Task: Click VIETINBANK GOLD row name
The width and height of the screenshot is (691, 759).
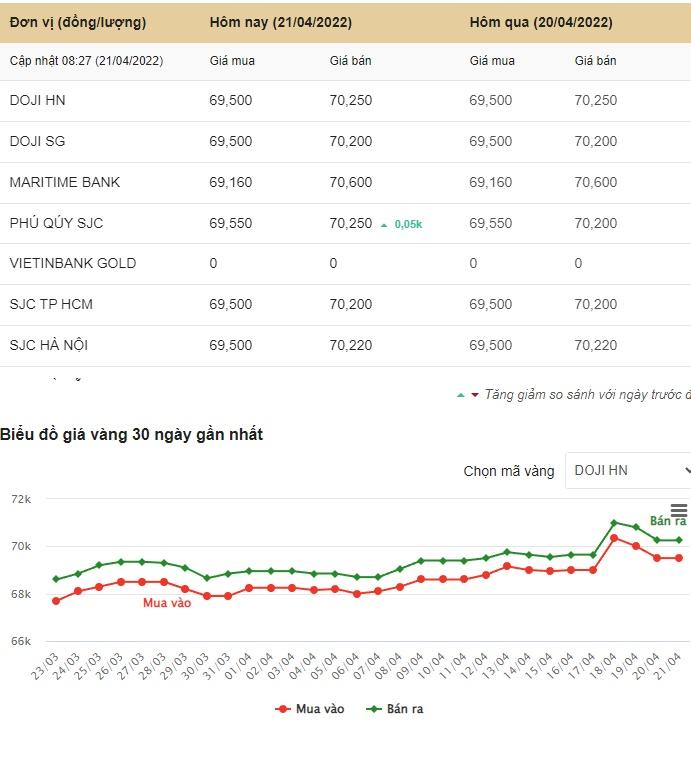Action: (x=73, y=263)
